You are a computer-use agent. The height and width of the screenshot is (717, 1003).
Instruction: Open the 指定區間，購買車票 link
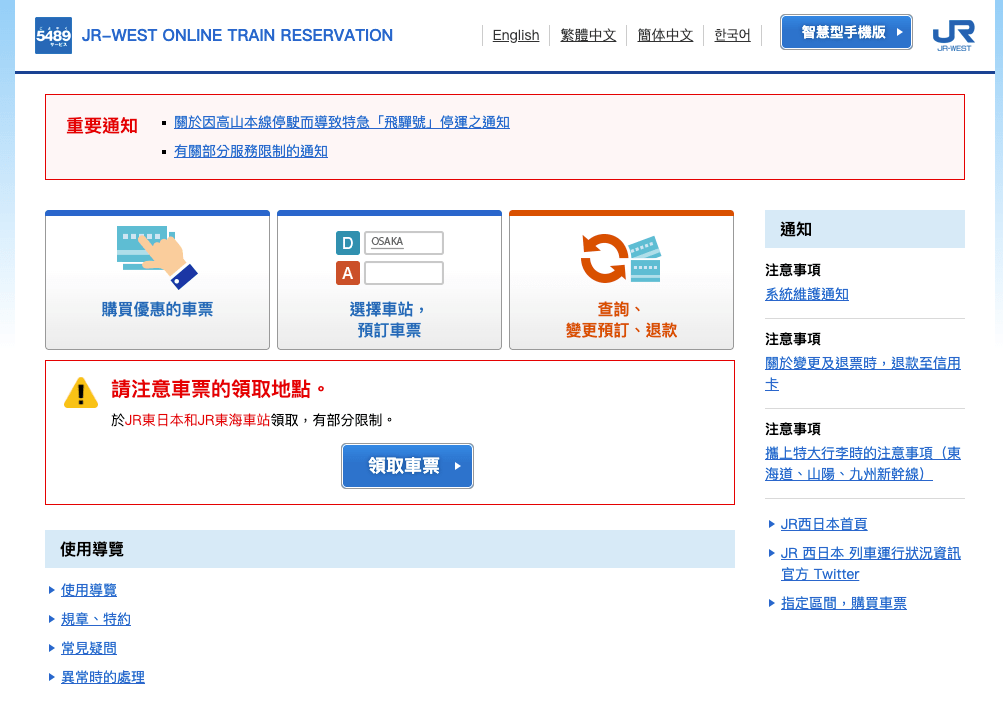(x=844, y=603)
